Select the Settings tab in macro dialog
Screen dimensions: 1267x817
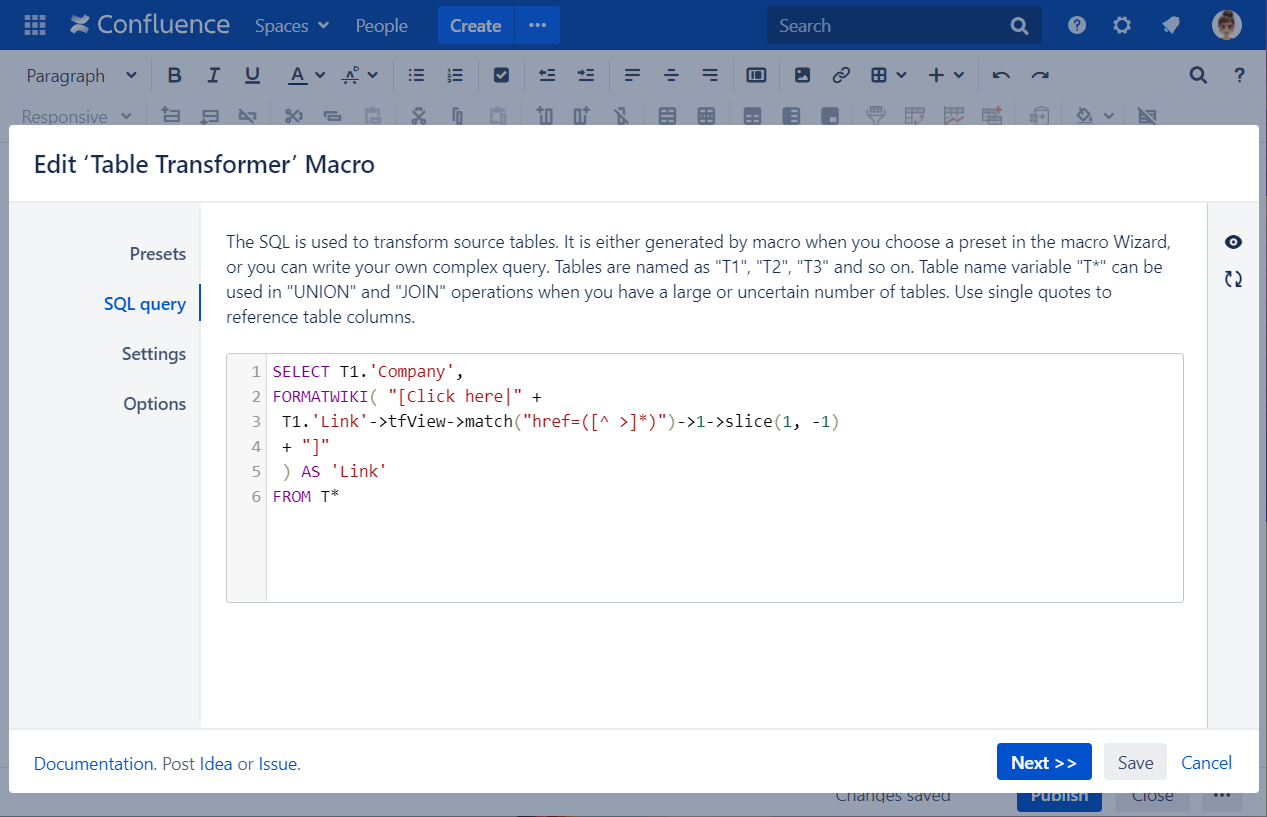pyautogui.click(x=154, y=354)
